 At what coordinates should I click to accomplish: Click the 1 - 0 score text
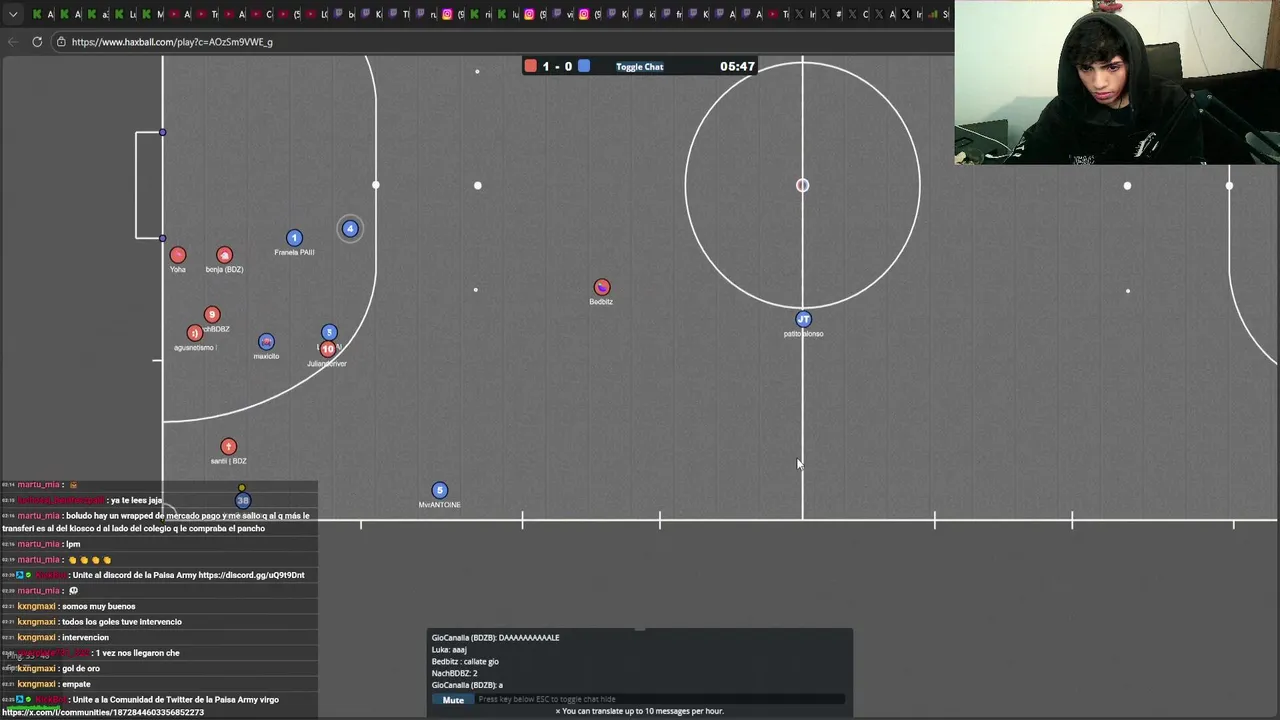click(557, 67)
